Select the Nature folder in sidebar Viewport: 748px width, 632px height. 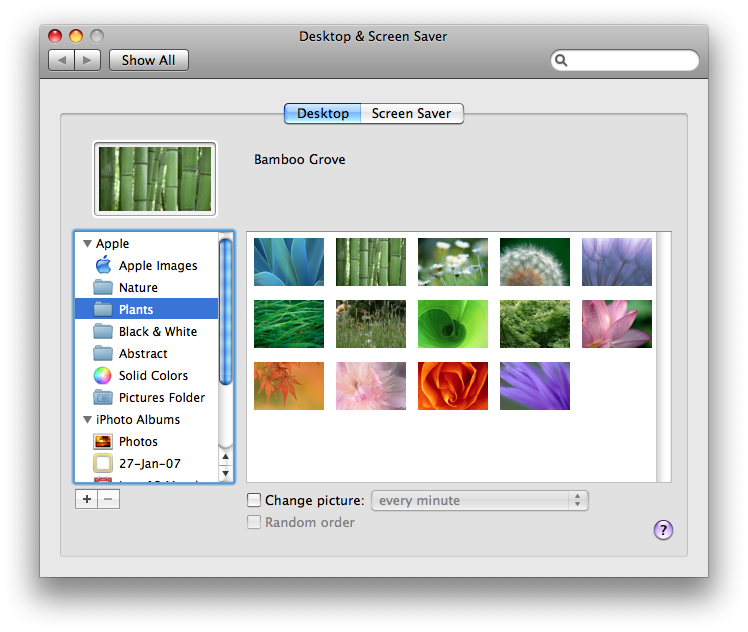point(138,287)
